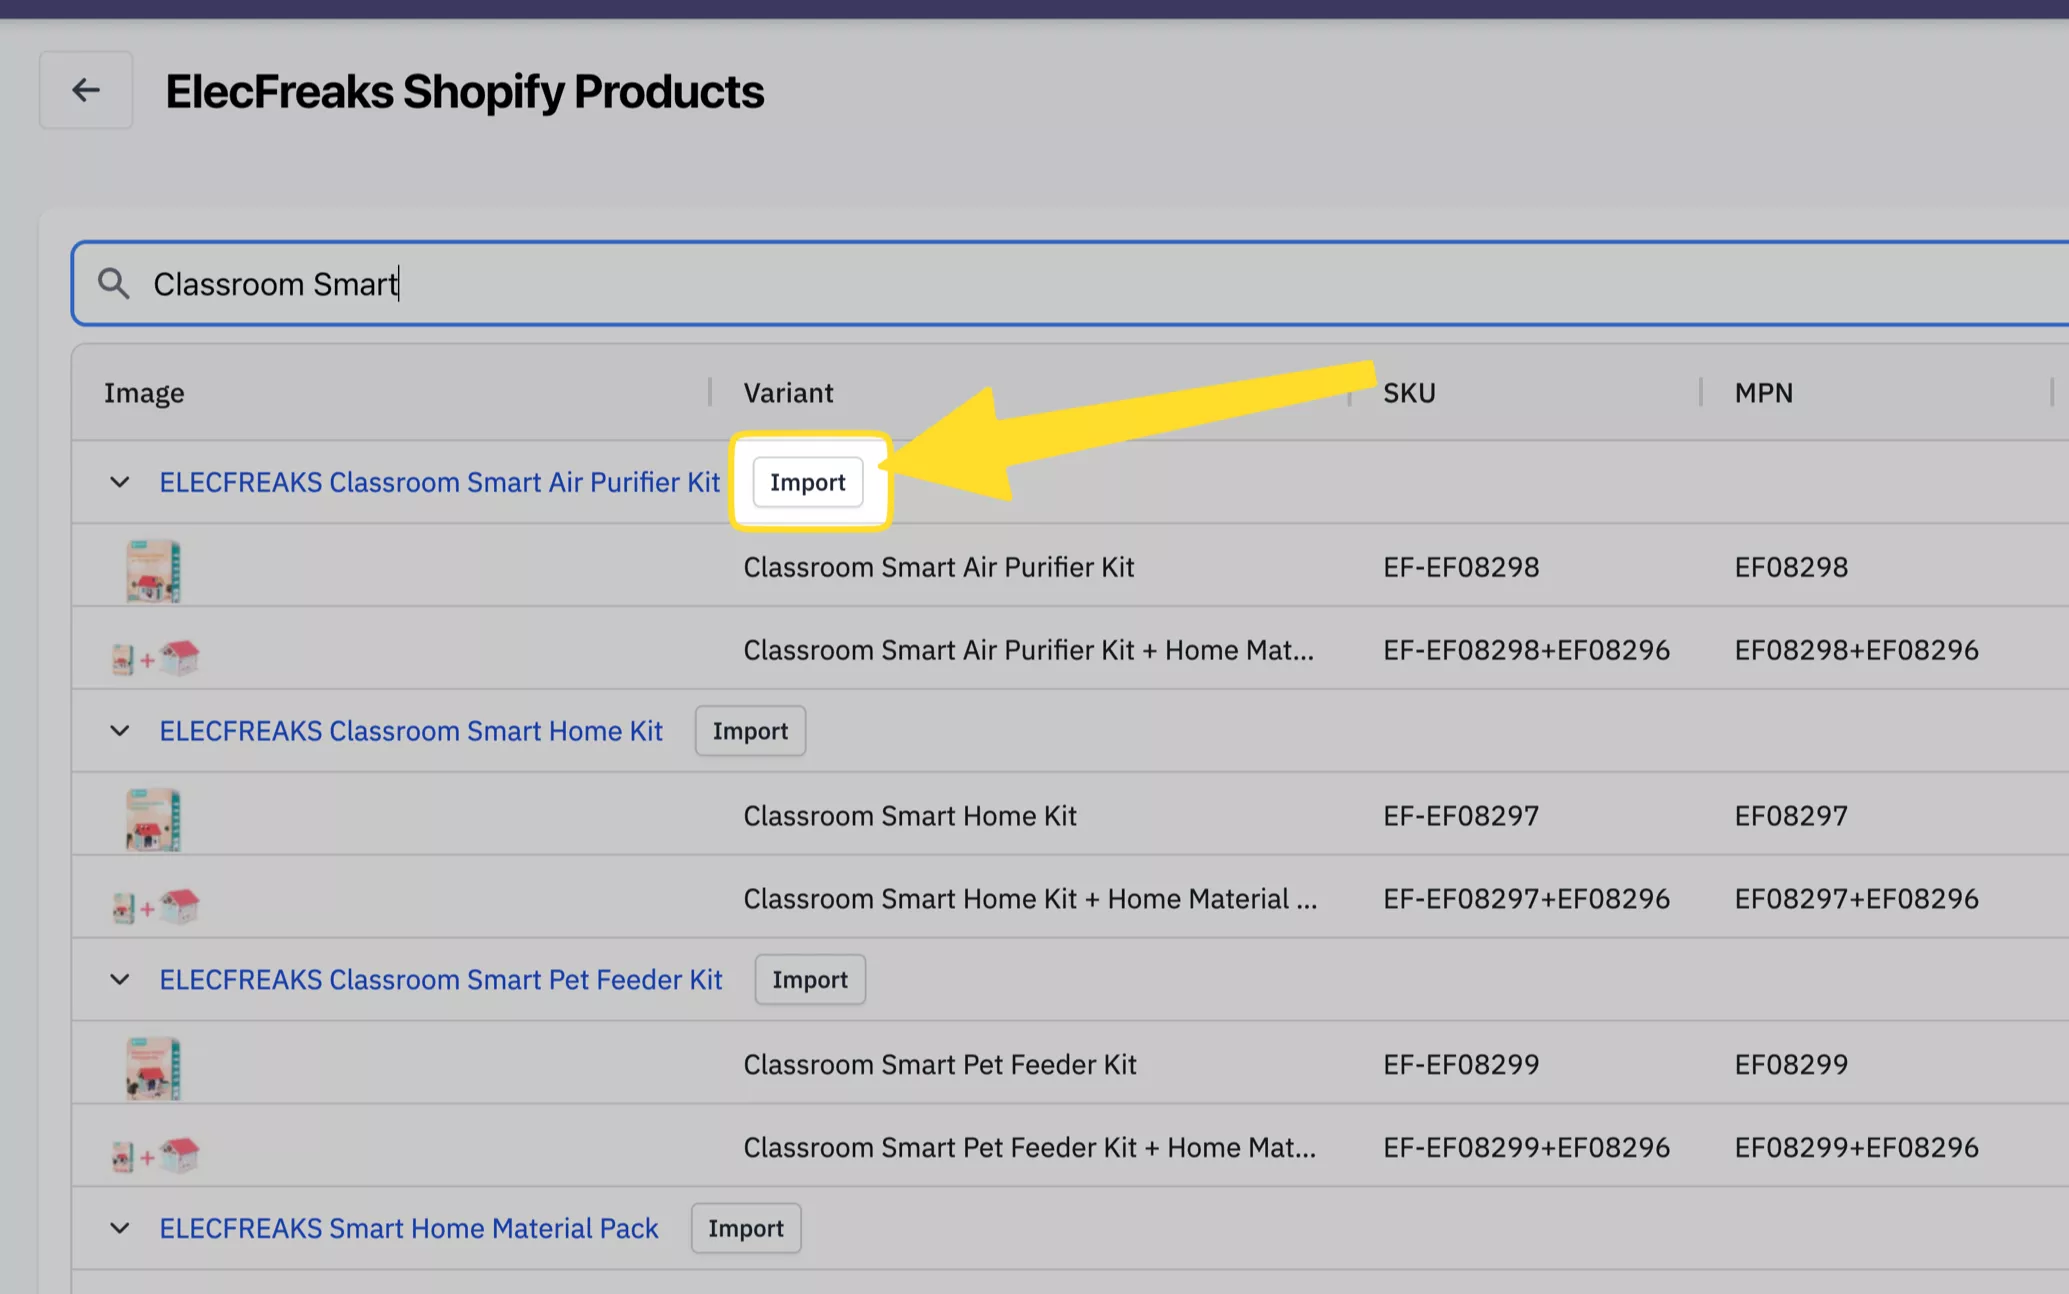
Task: Click SKU value EF-EF08299
Action: (x=1461, y=1064)
